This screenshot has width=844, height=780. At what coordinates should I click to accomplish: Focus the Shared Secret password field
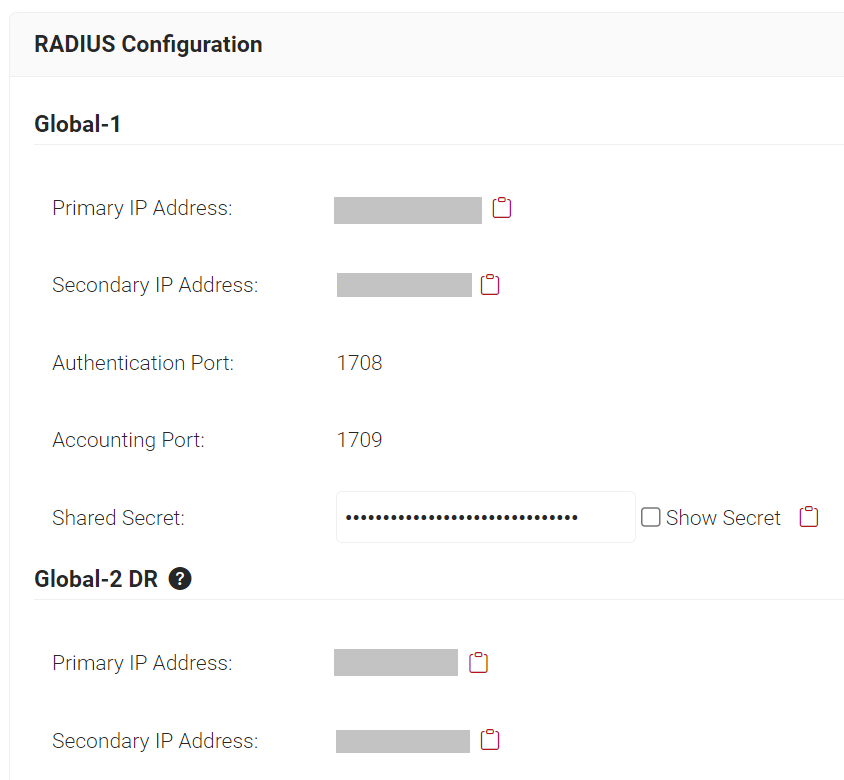[485, 517]
